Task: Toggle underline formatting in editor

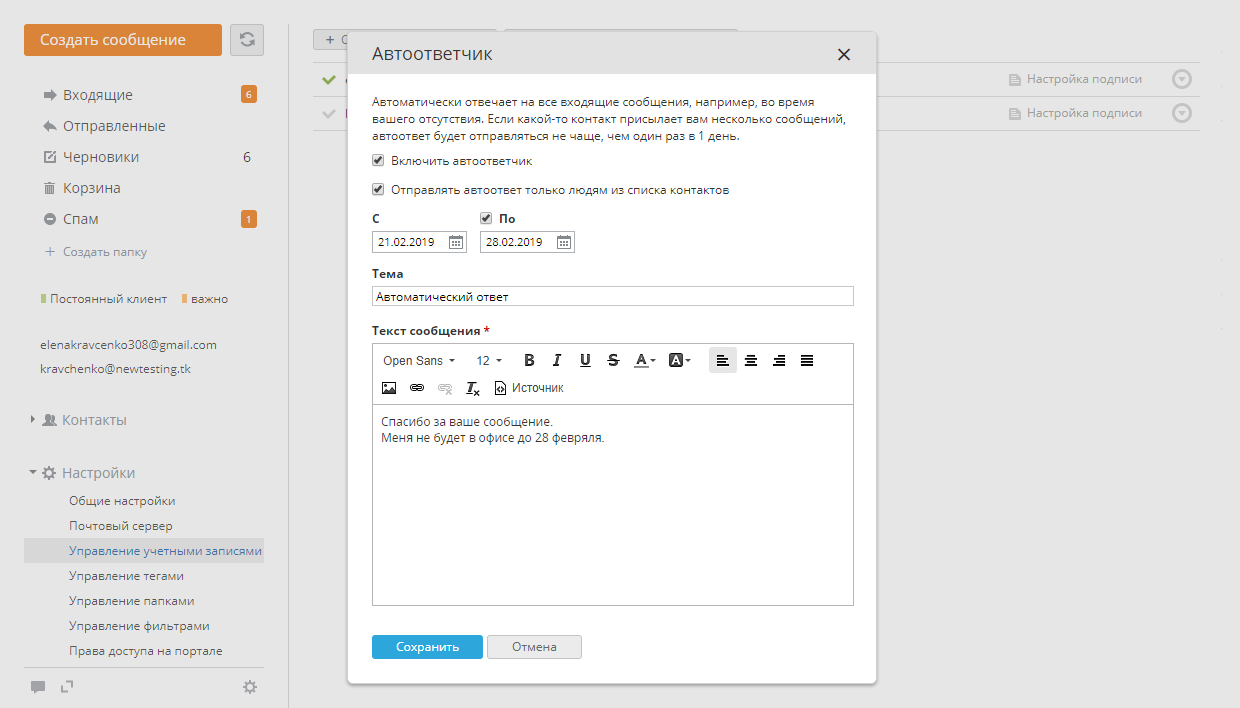Action: point(585,360)
